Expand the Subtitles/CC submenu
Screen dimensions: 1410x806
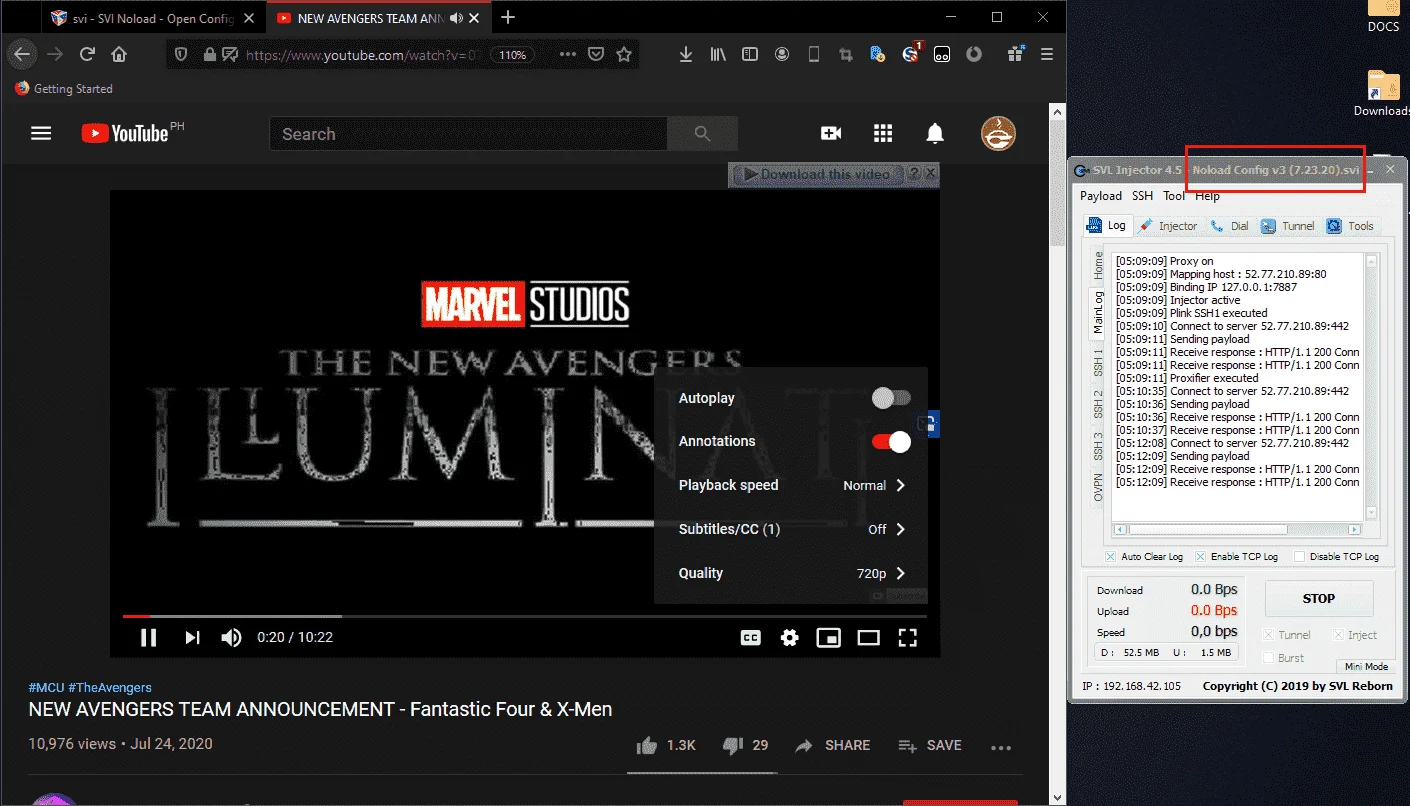tap(791, 529)
